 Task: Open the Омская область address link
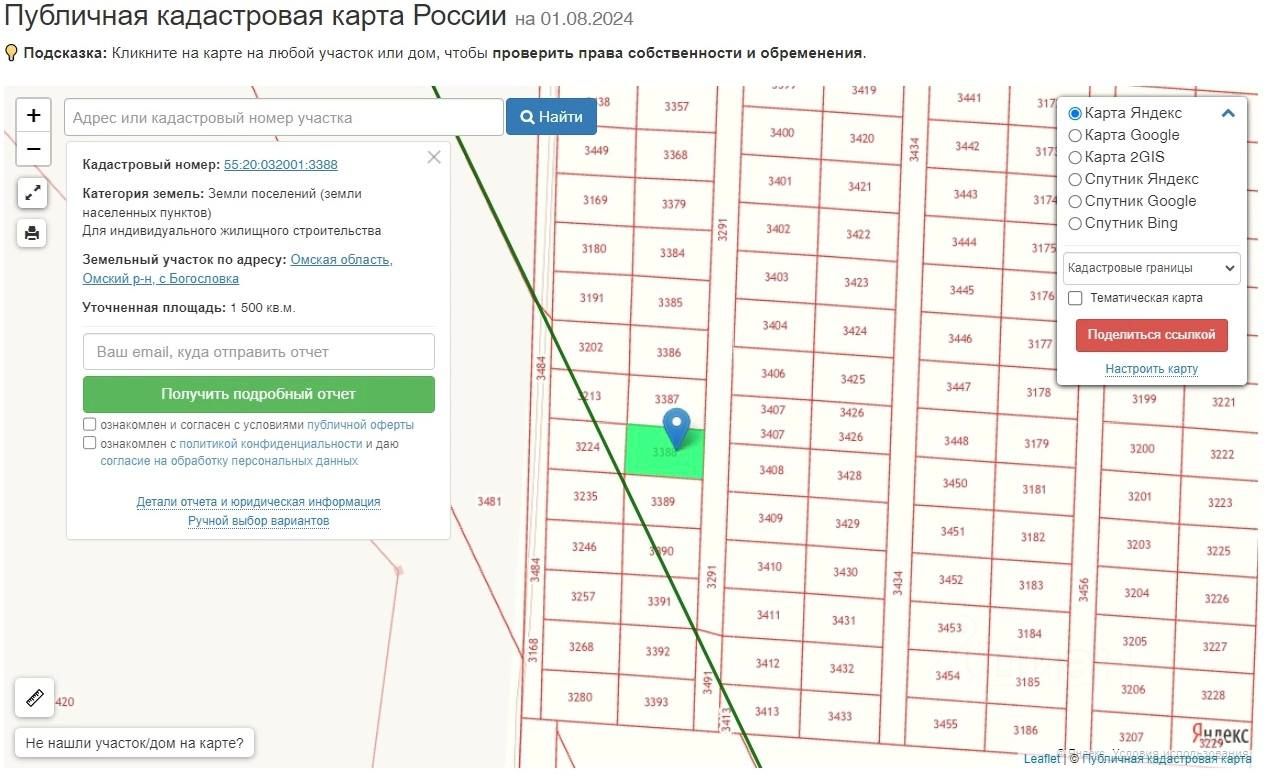(x=237, y=269)
